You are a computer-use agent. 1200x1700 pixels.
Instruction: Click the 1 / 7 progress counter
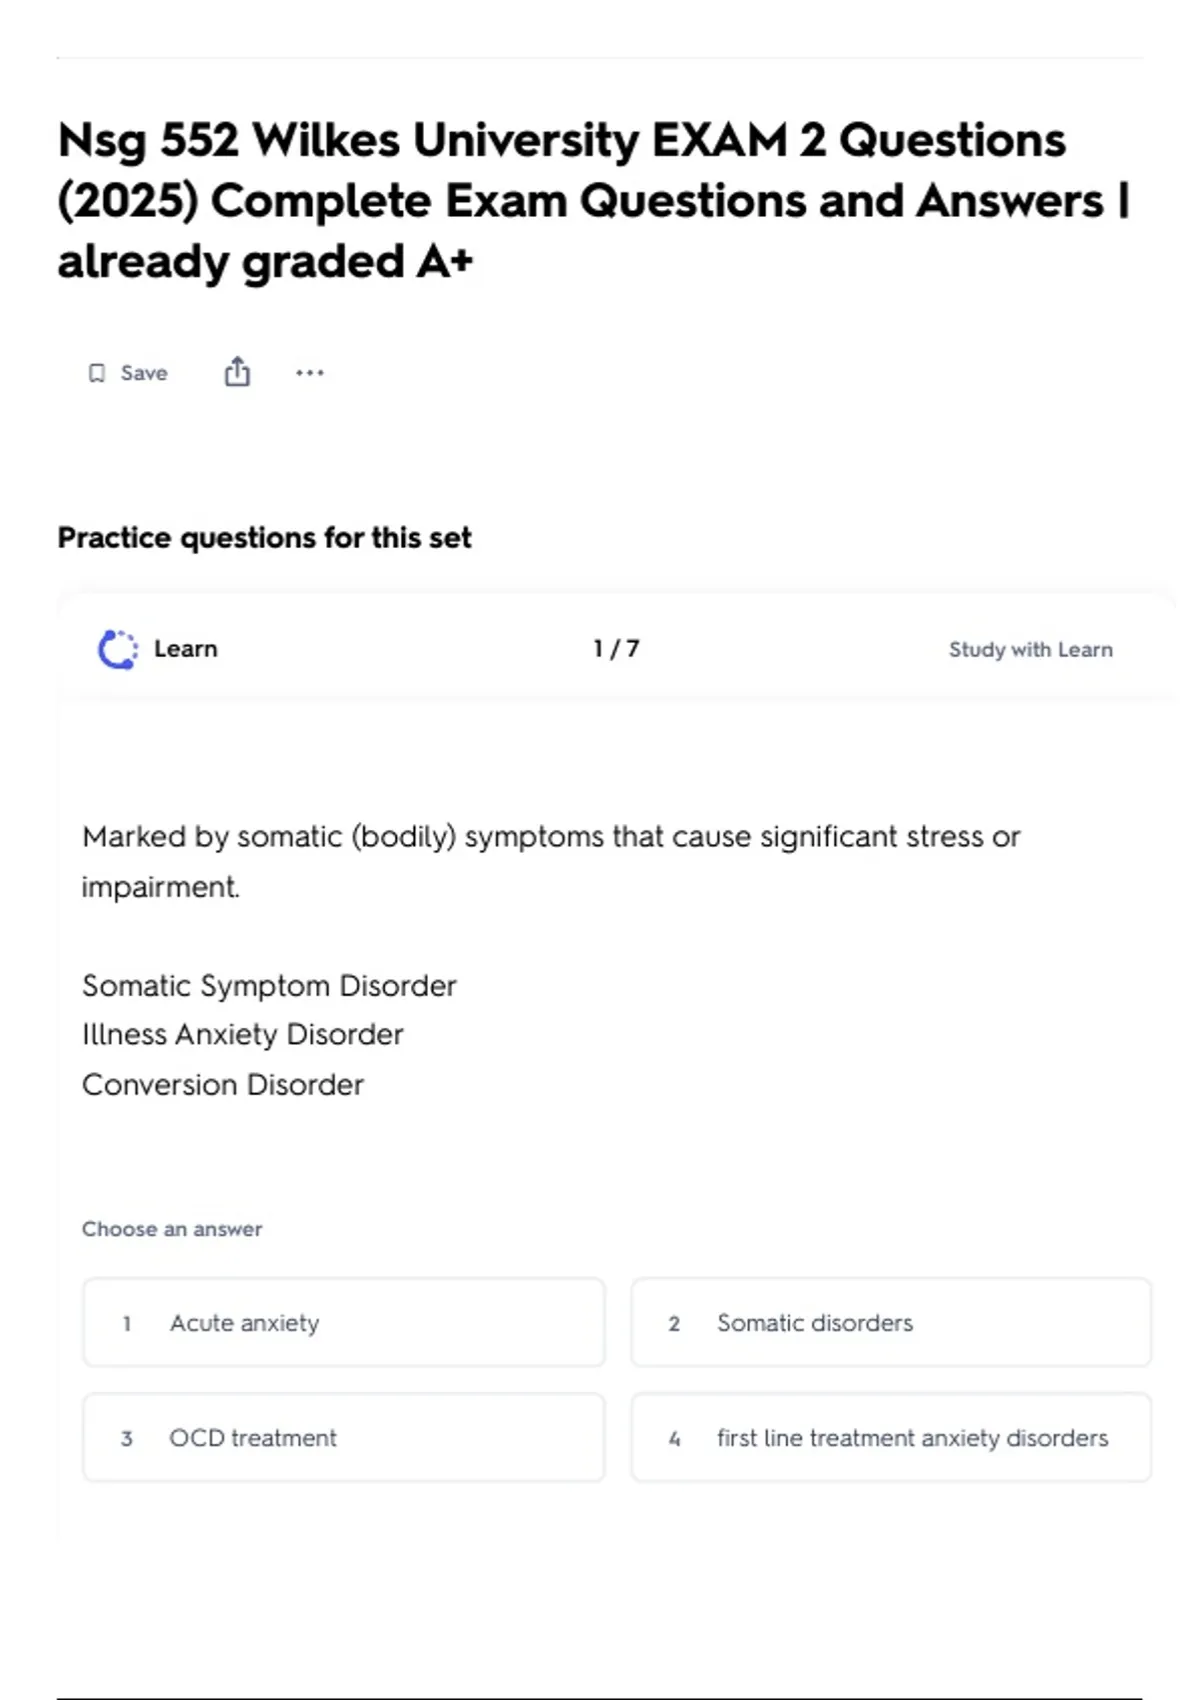tap(616, 649)
